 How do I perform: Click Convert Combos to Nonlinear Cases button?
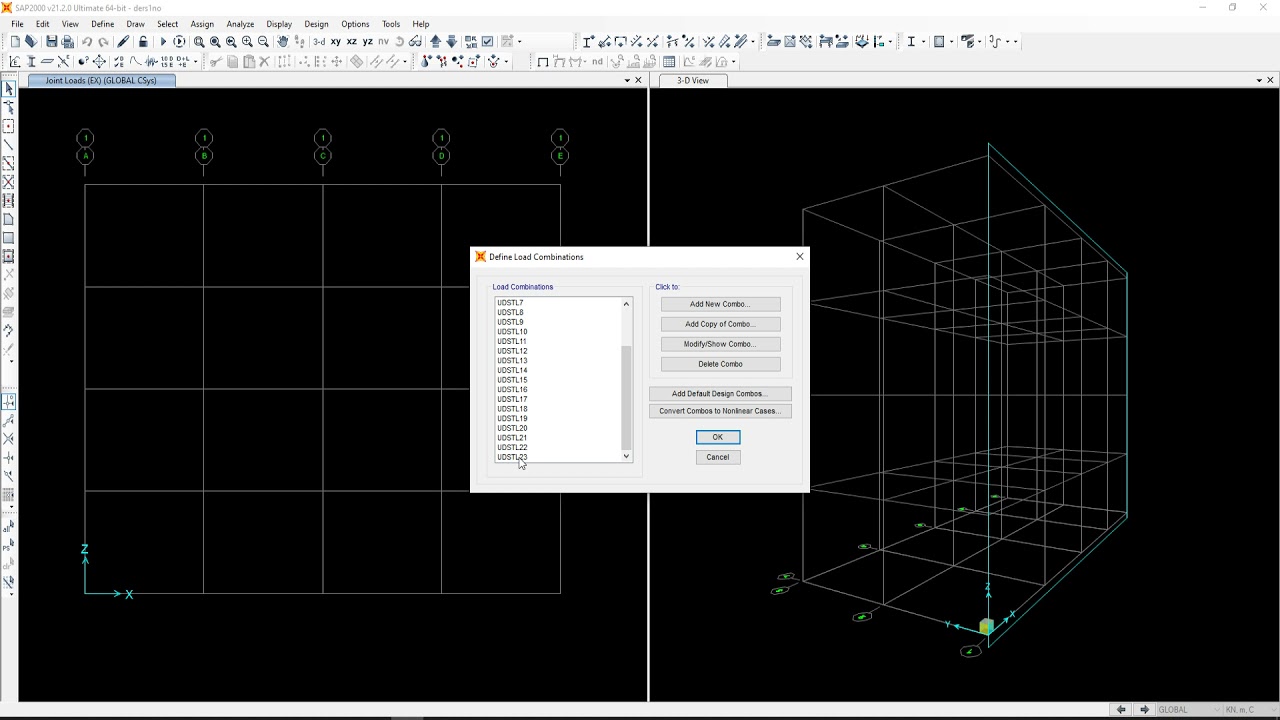click(x=720, y=411)
